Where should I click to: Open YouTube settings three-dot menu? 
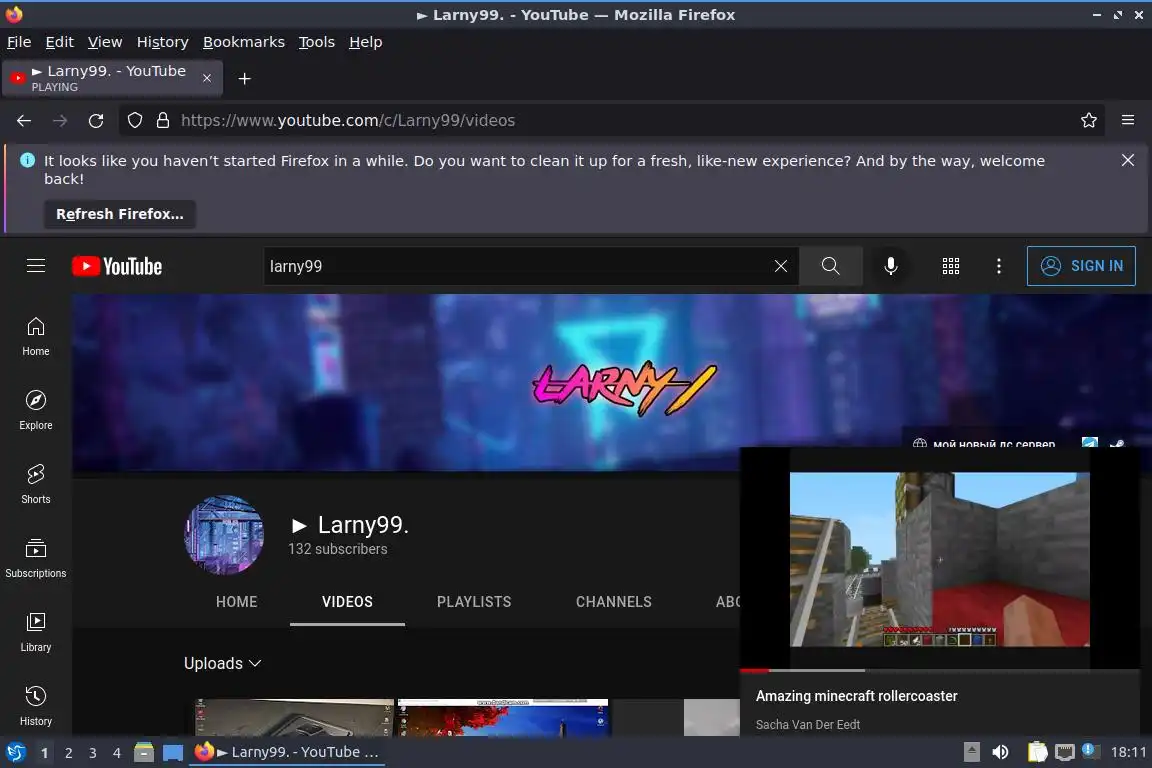(998, 266)
